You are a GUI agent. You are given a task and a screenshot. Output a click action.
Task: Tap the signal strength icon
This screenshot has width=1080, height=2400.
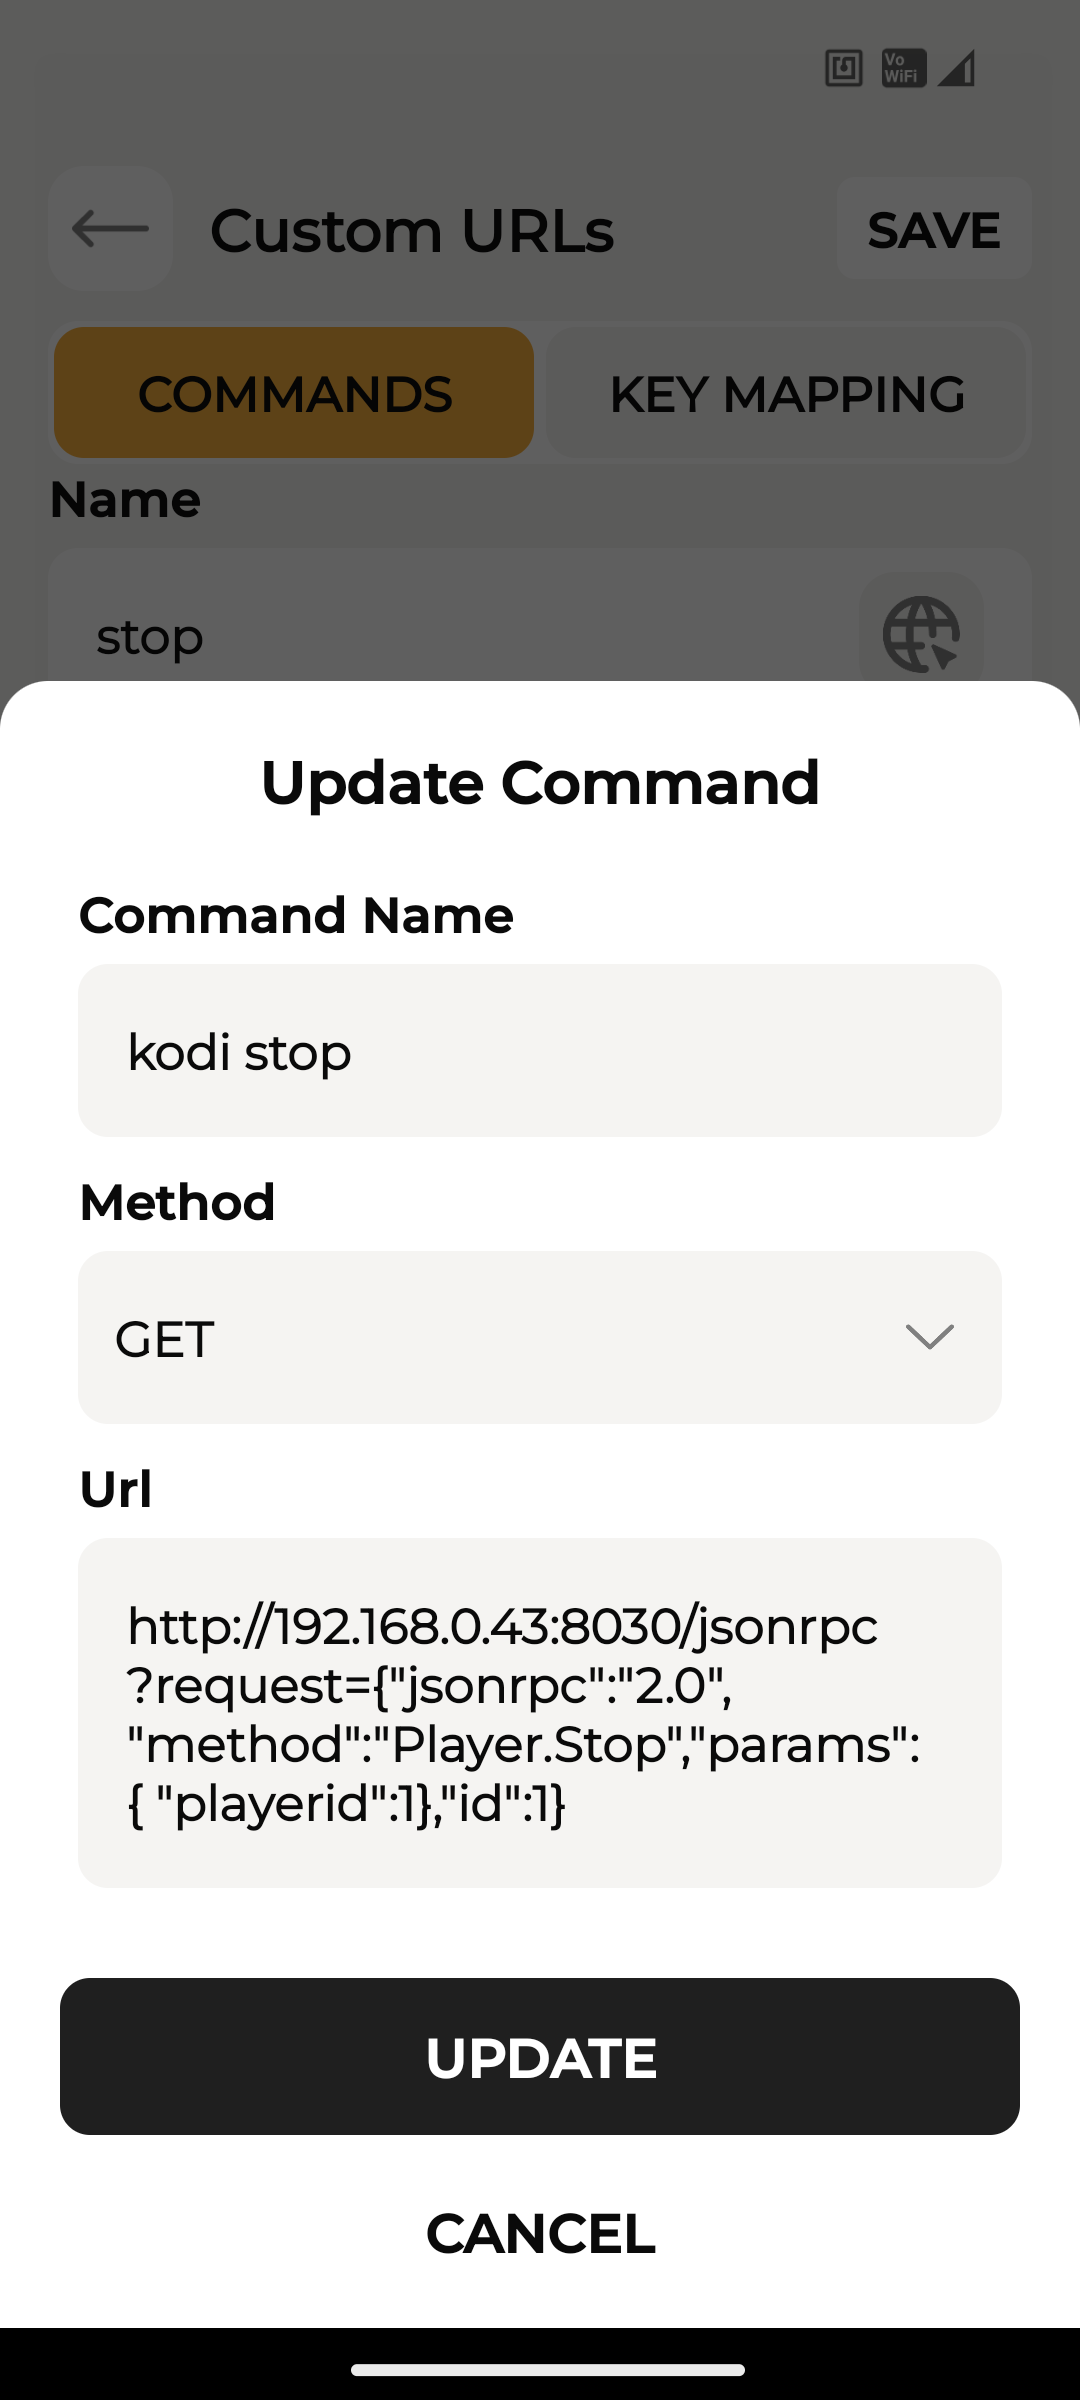pyautogui.click(x=956, y=69)
